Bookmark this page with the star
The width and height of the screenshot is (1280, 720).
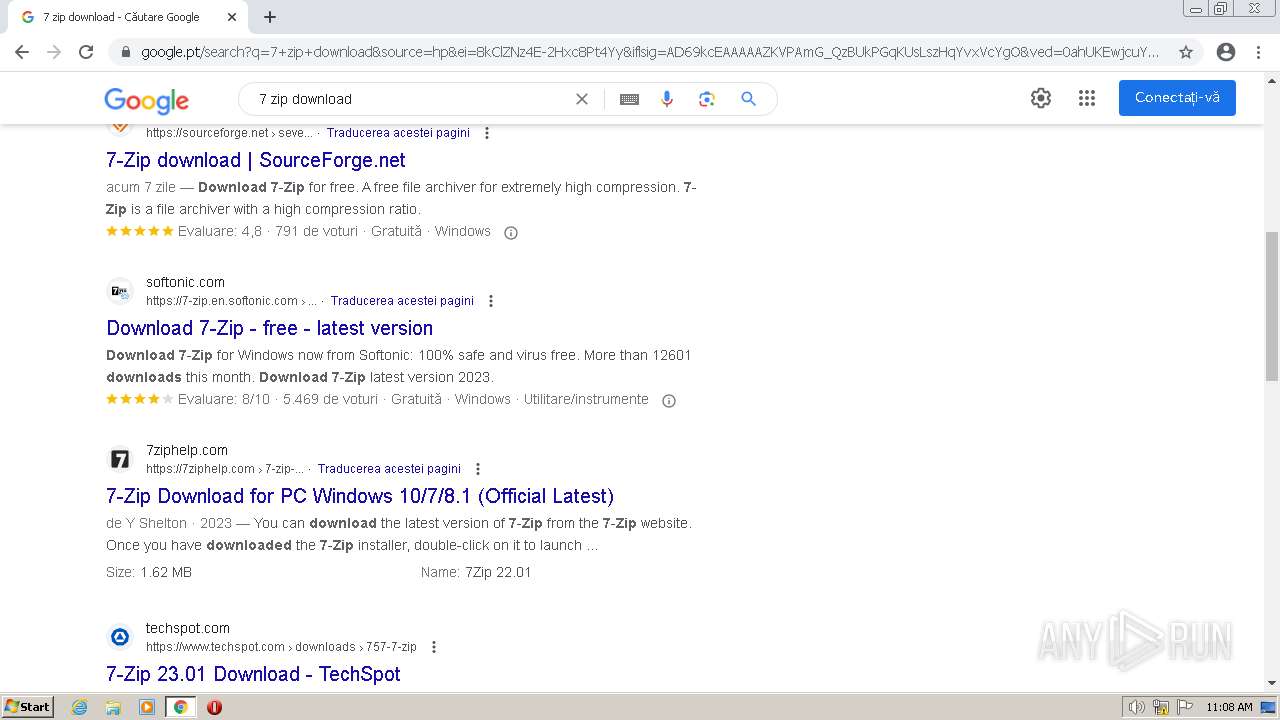(x=1186, y=52)
